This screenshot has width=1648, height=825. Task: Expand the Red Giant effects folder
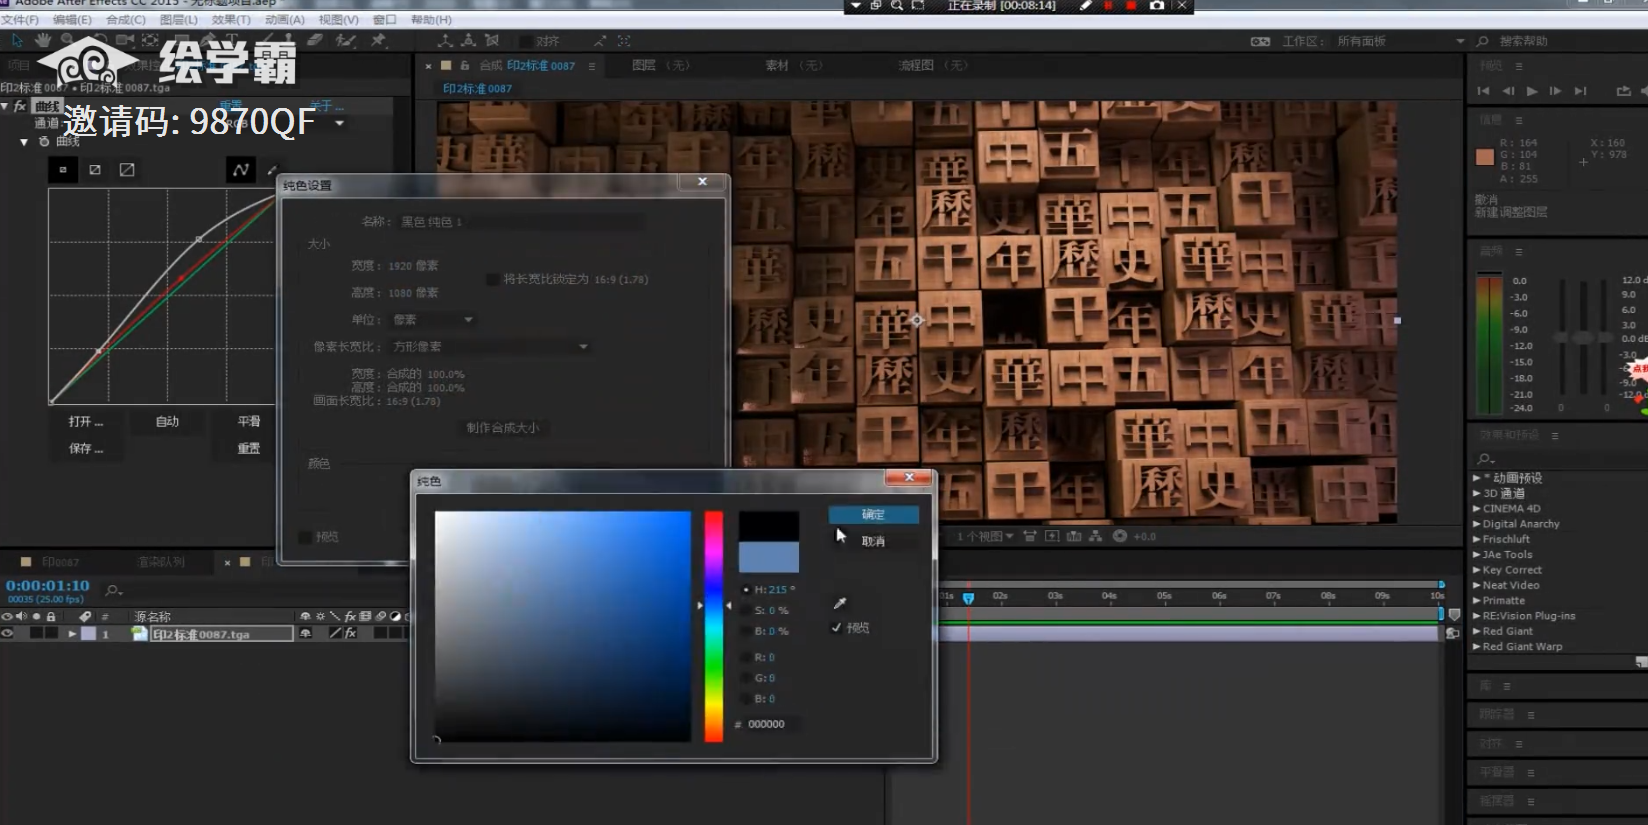(x=1477, y=631)
